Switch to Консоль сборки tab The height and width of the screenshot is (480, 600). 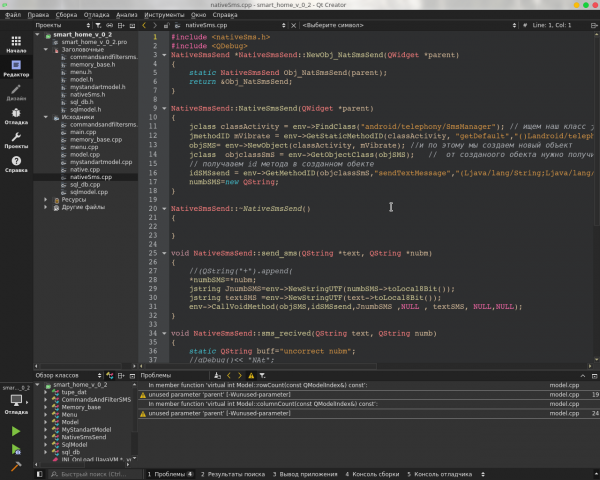click(372, 474)
